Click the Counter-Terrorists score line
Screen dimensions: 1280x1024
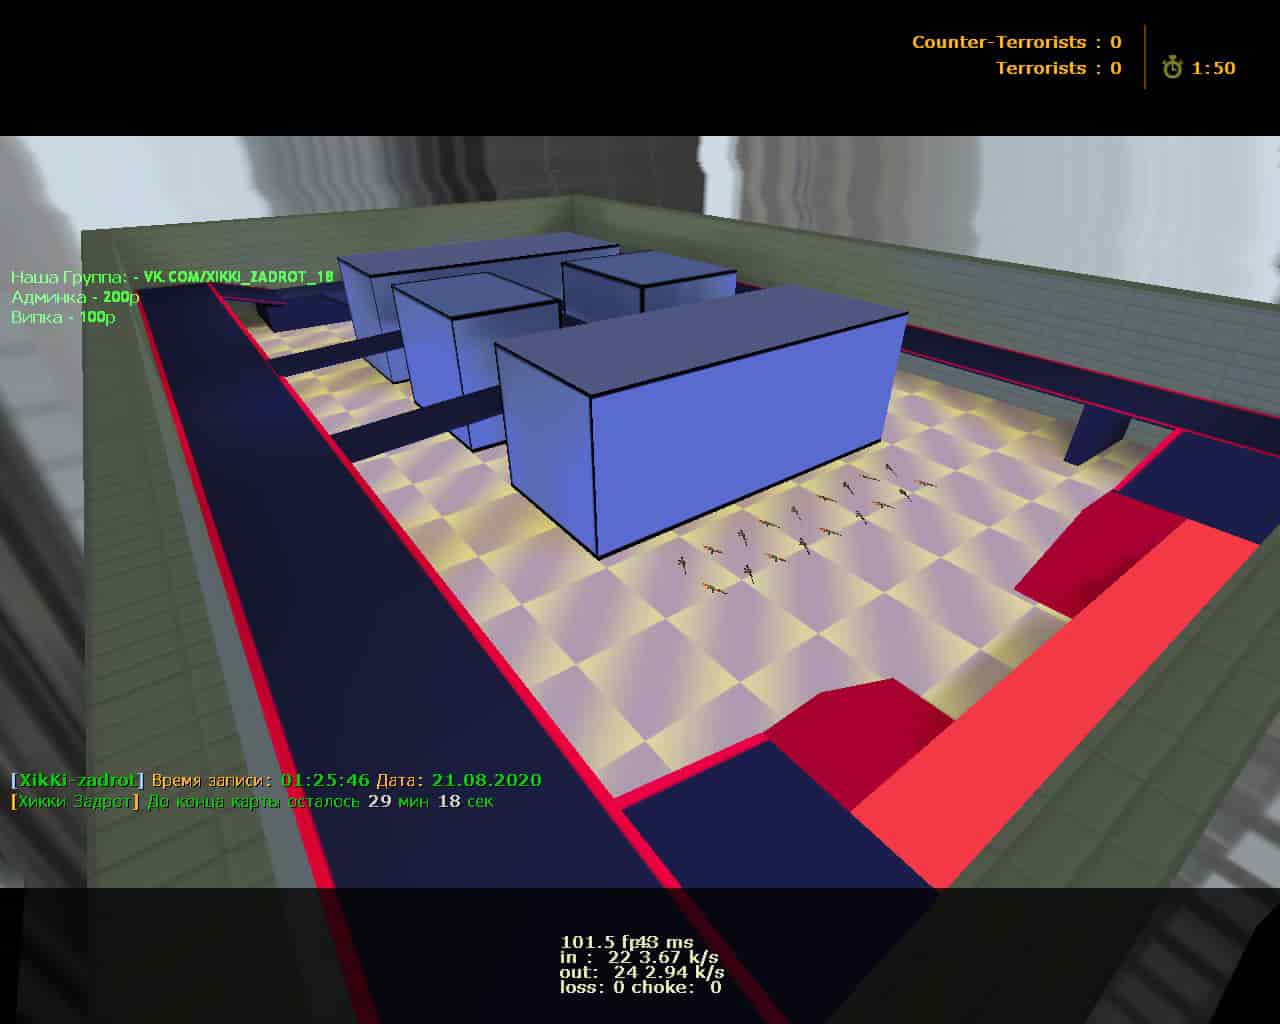click(1016, 42)
